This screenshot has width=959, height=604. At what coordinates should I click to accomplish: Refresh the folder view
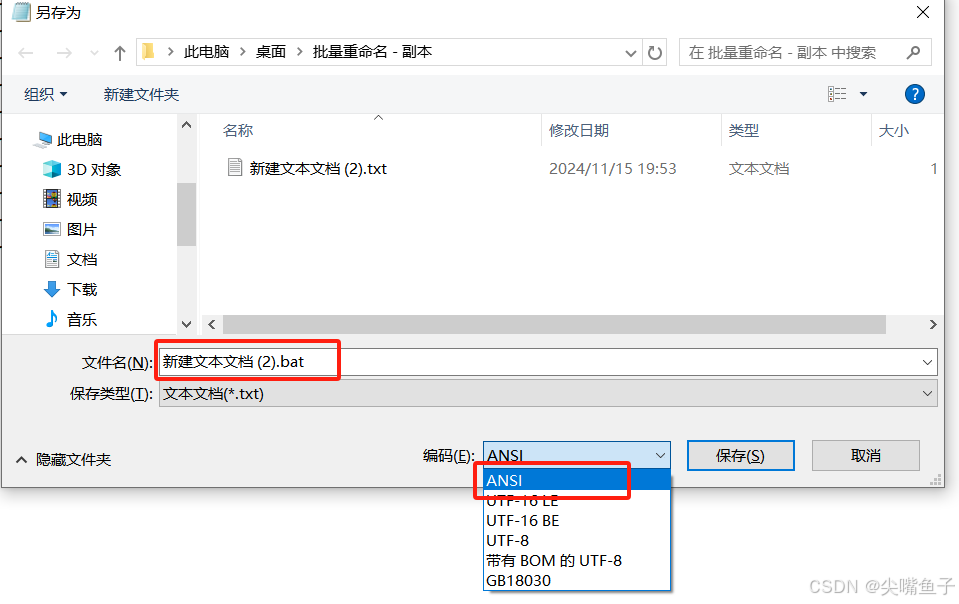pos(655,53)
